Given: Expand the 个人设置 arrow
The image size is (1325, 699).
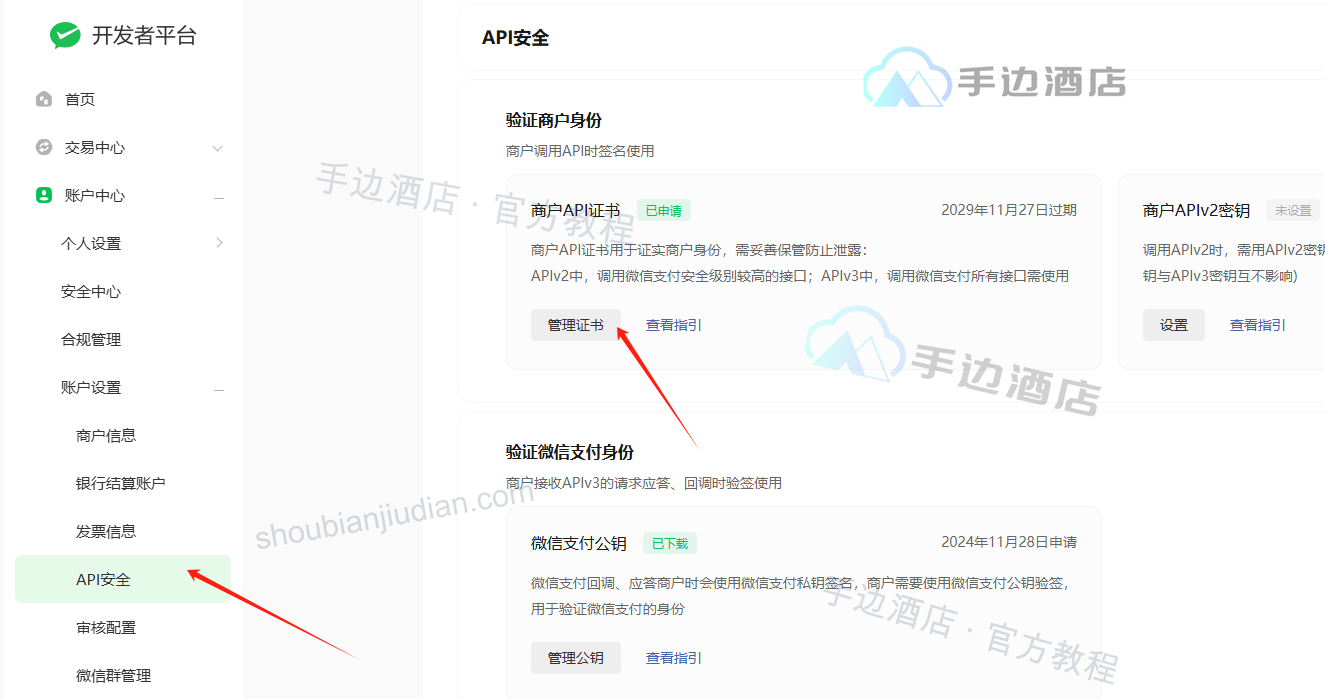Looking at the screenshot, I should click(219, 243).
